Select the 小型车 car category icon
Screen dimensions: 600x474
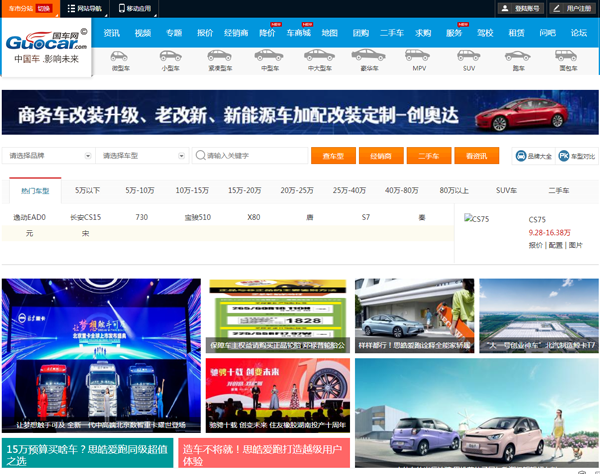[171, 56]
